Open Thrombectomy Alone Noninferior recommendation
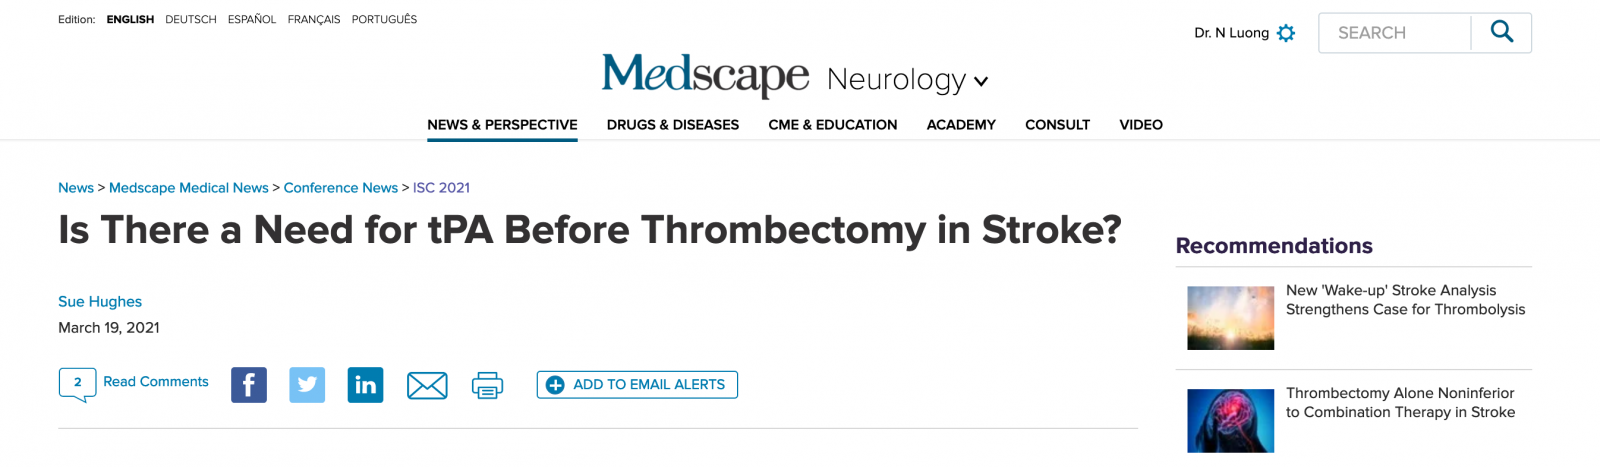Viewport: 1600px width, 467px height. click(1400, 403)
